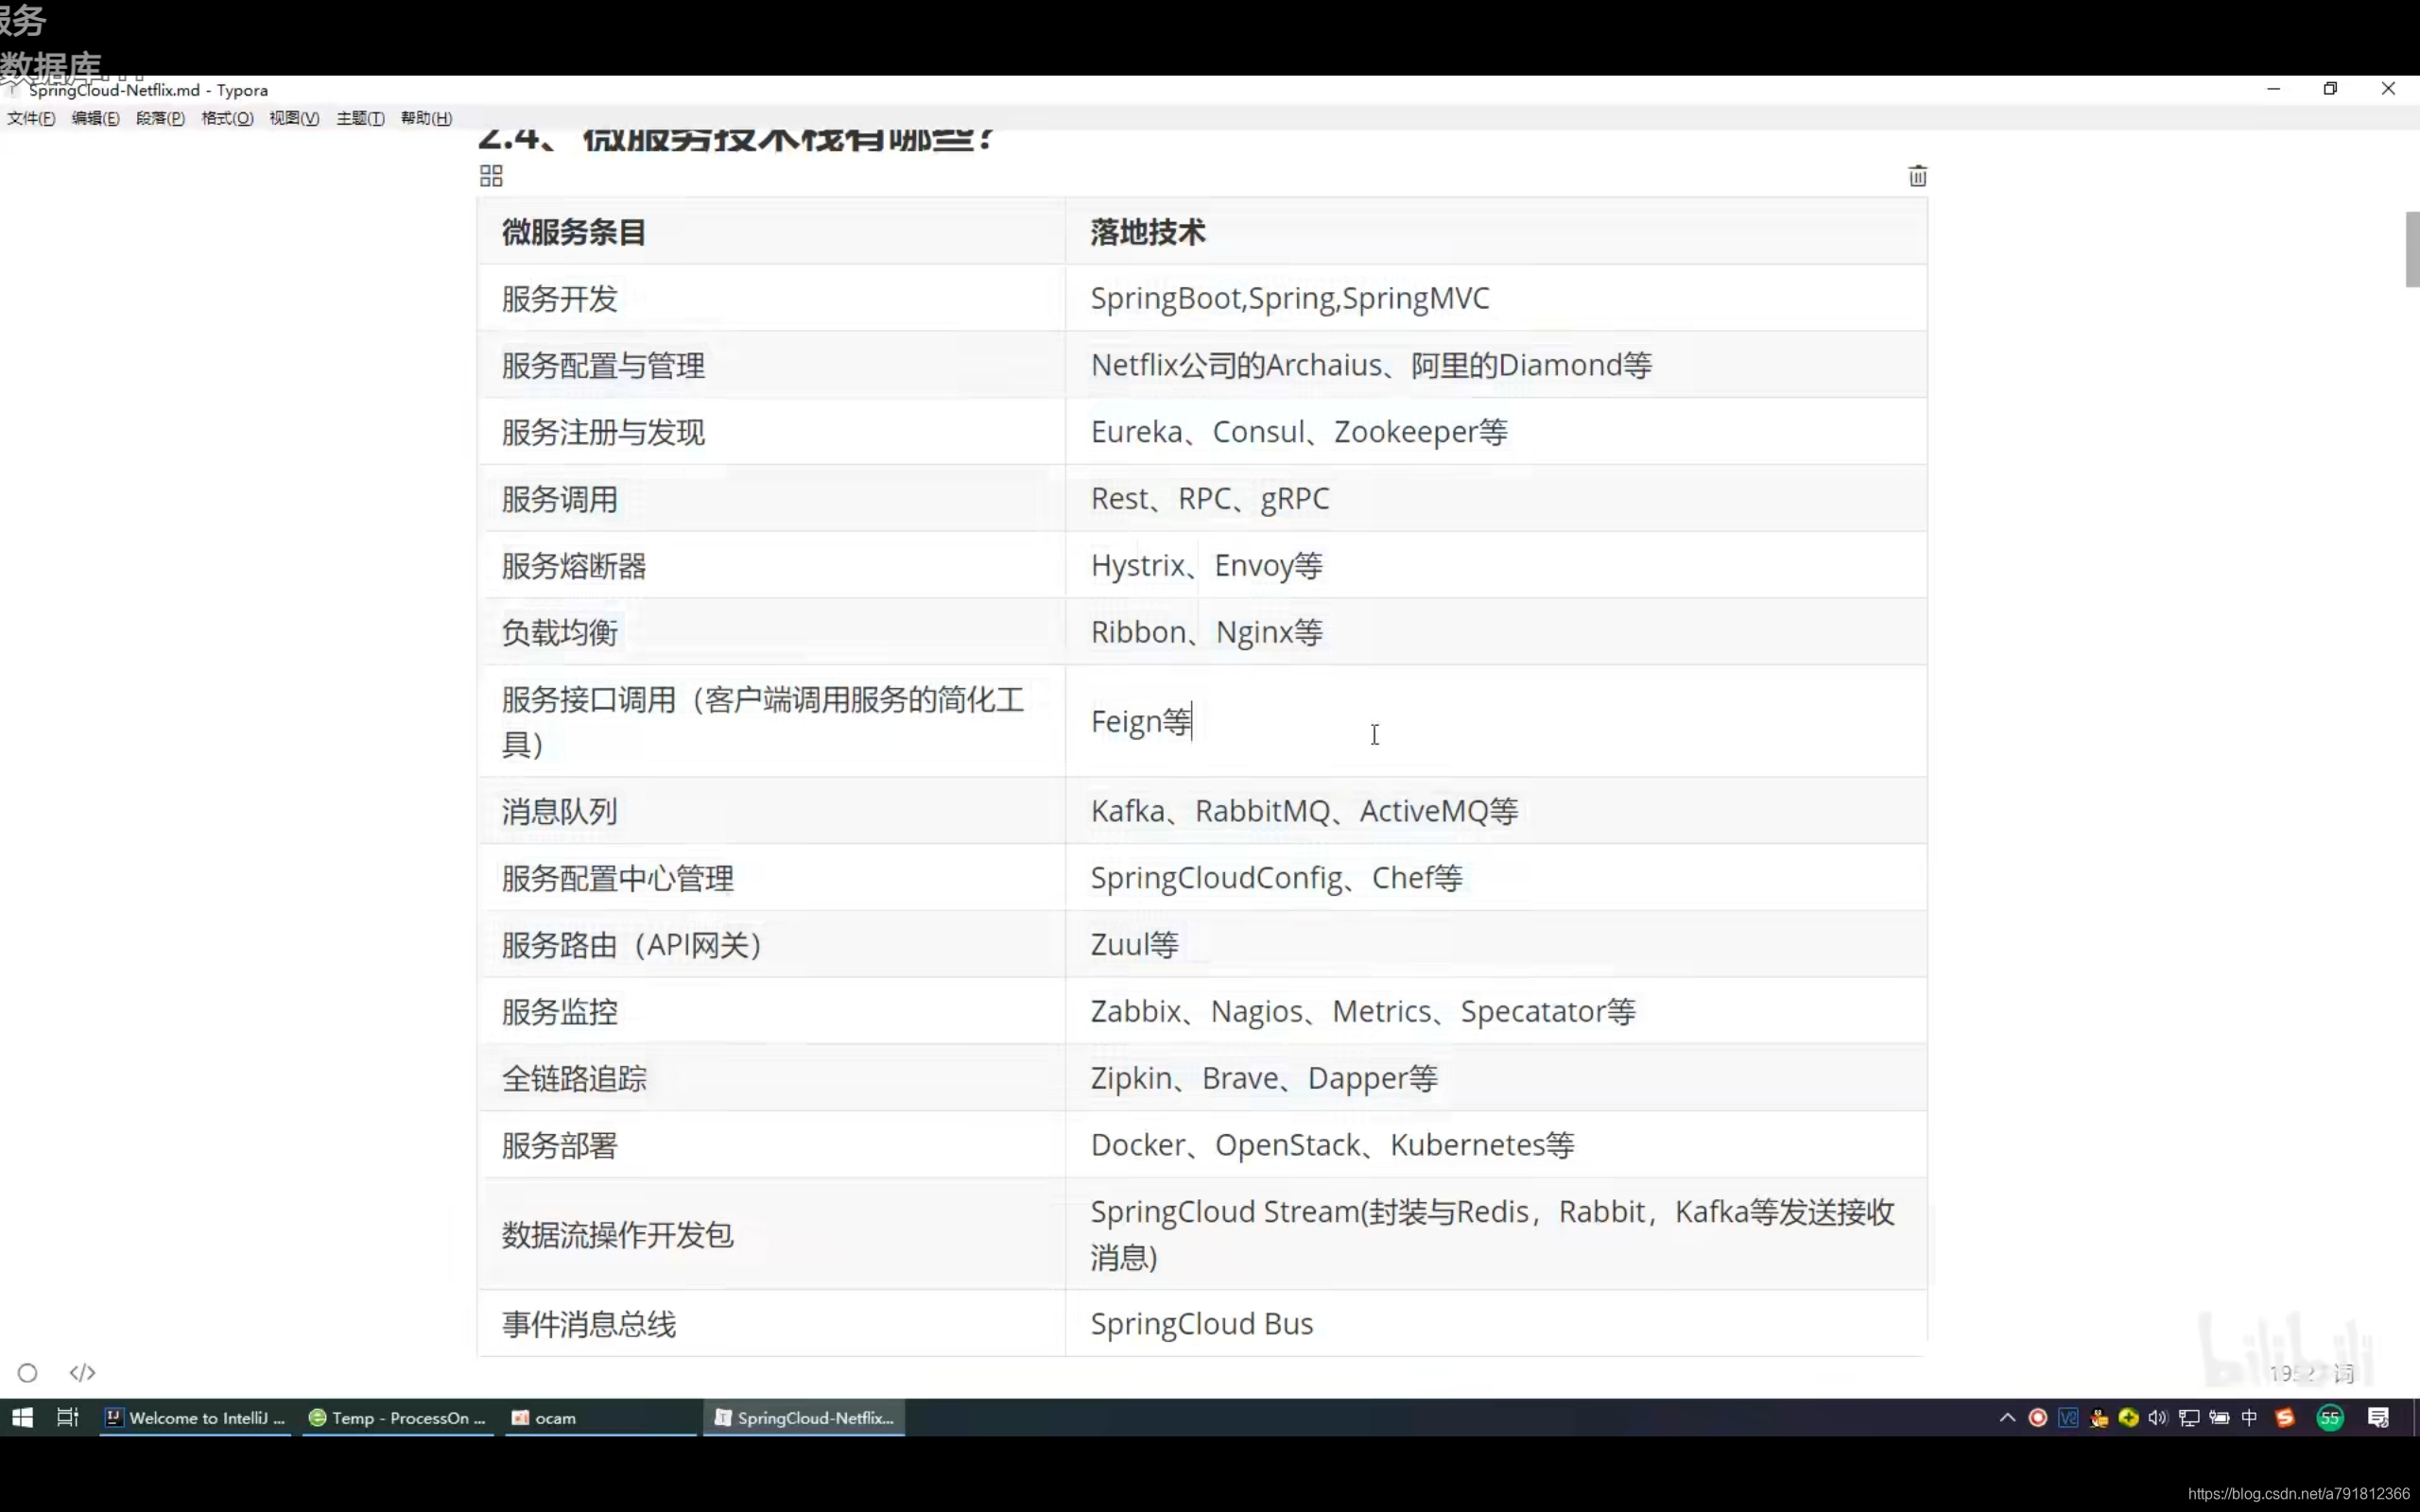Open the network tray icon

[x=2189, y=1417]
